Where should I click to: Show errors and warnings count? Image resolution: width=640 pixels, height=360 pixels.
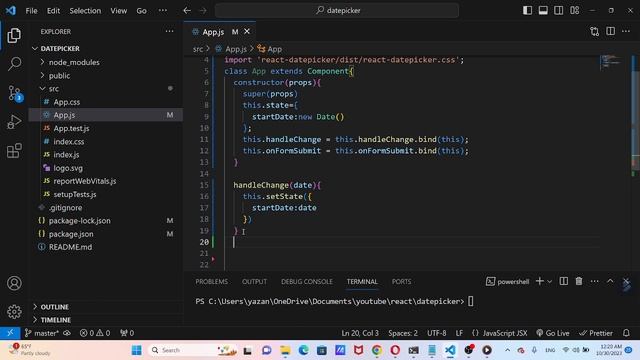point(95,333)
